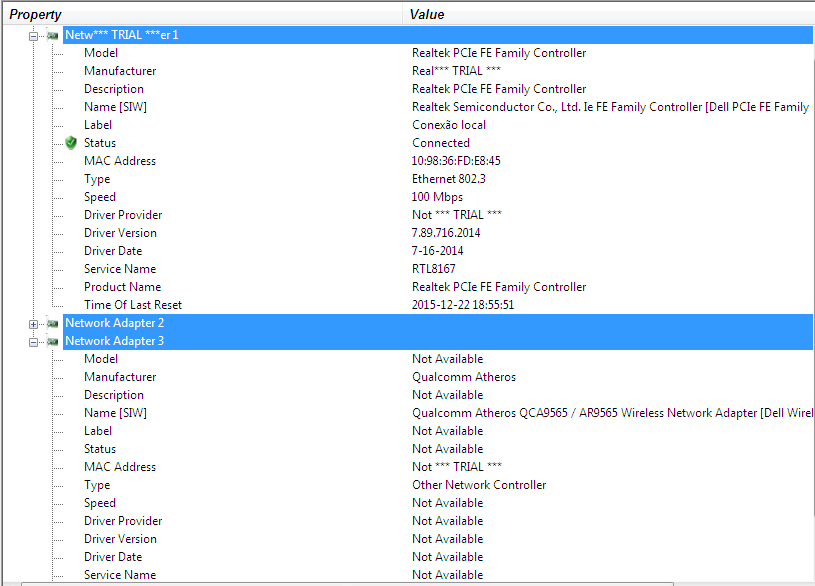
Task: Click the Ethernet 802.3 type value
Action: tap(449, 179)
